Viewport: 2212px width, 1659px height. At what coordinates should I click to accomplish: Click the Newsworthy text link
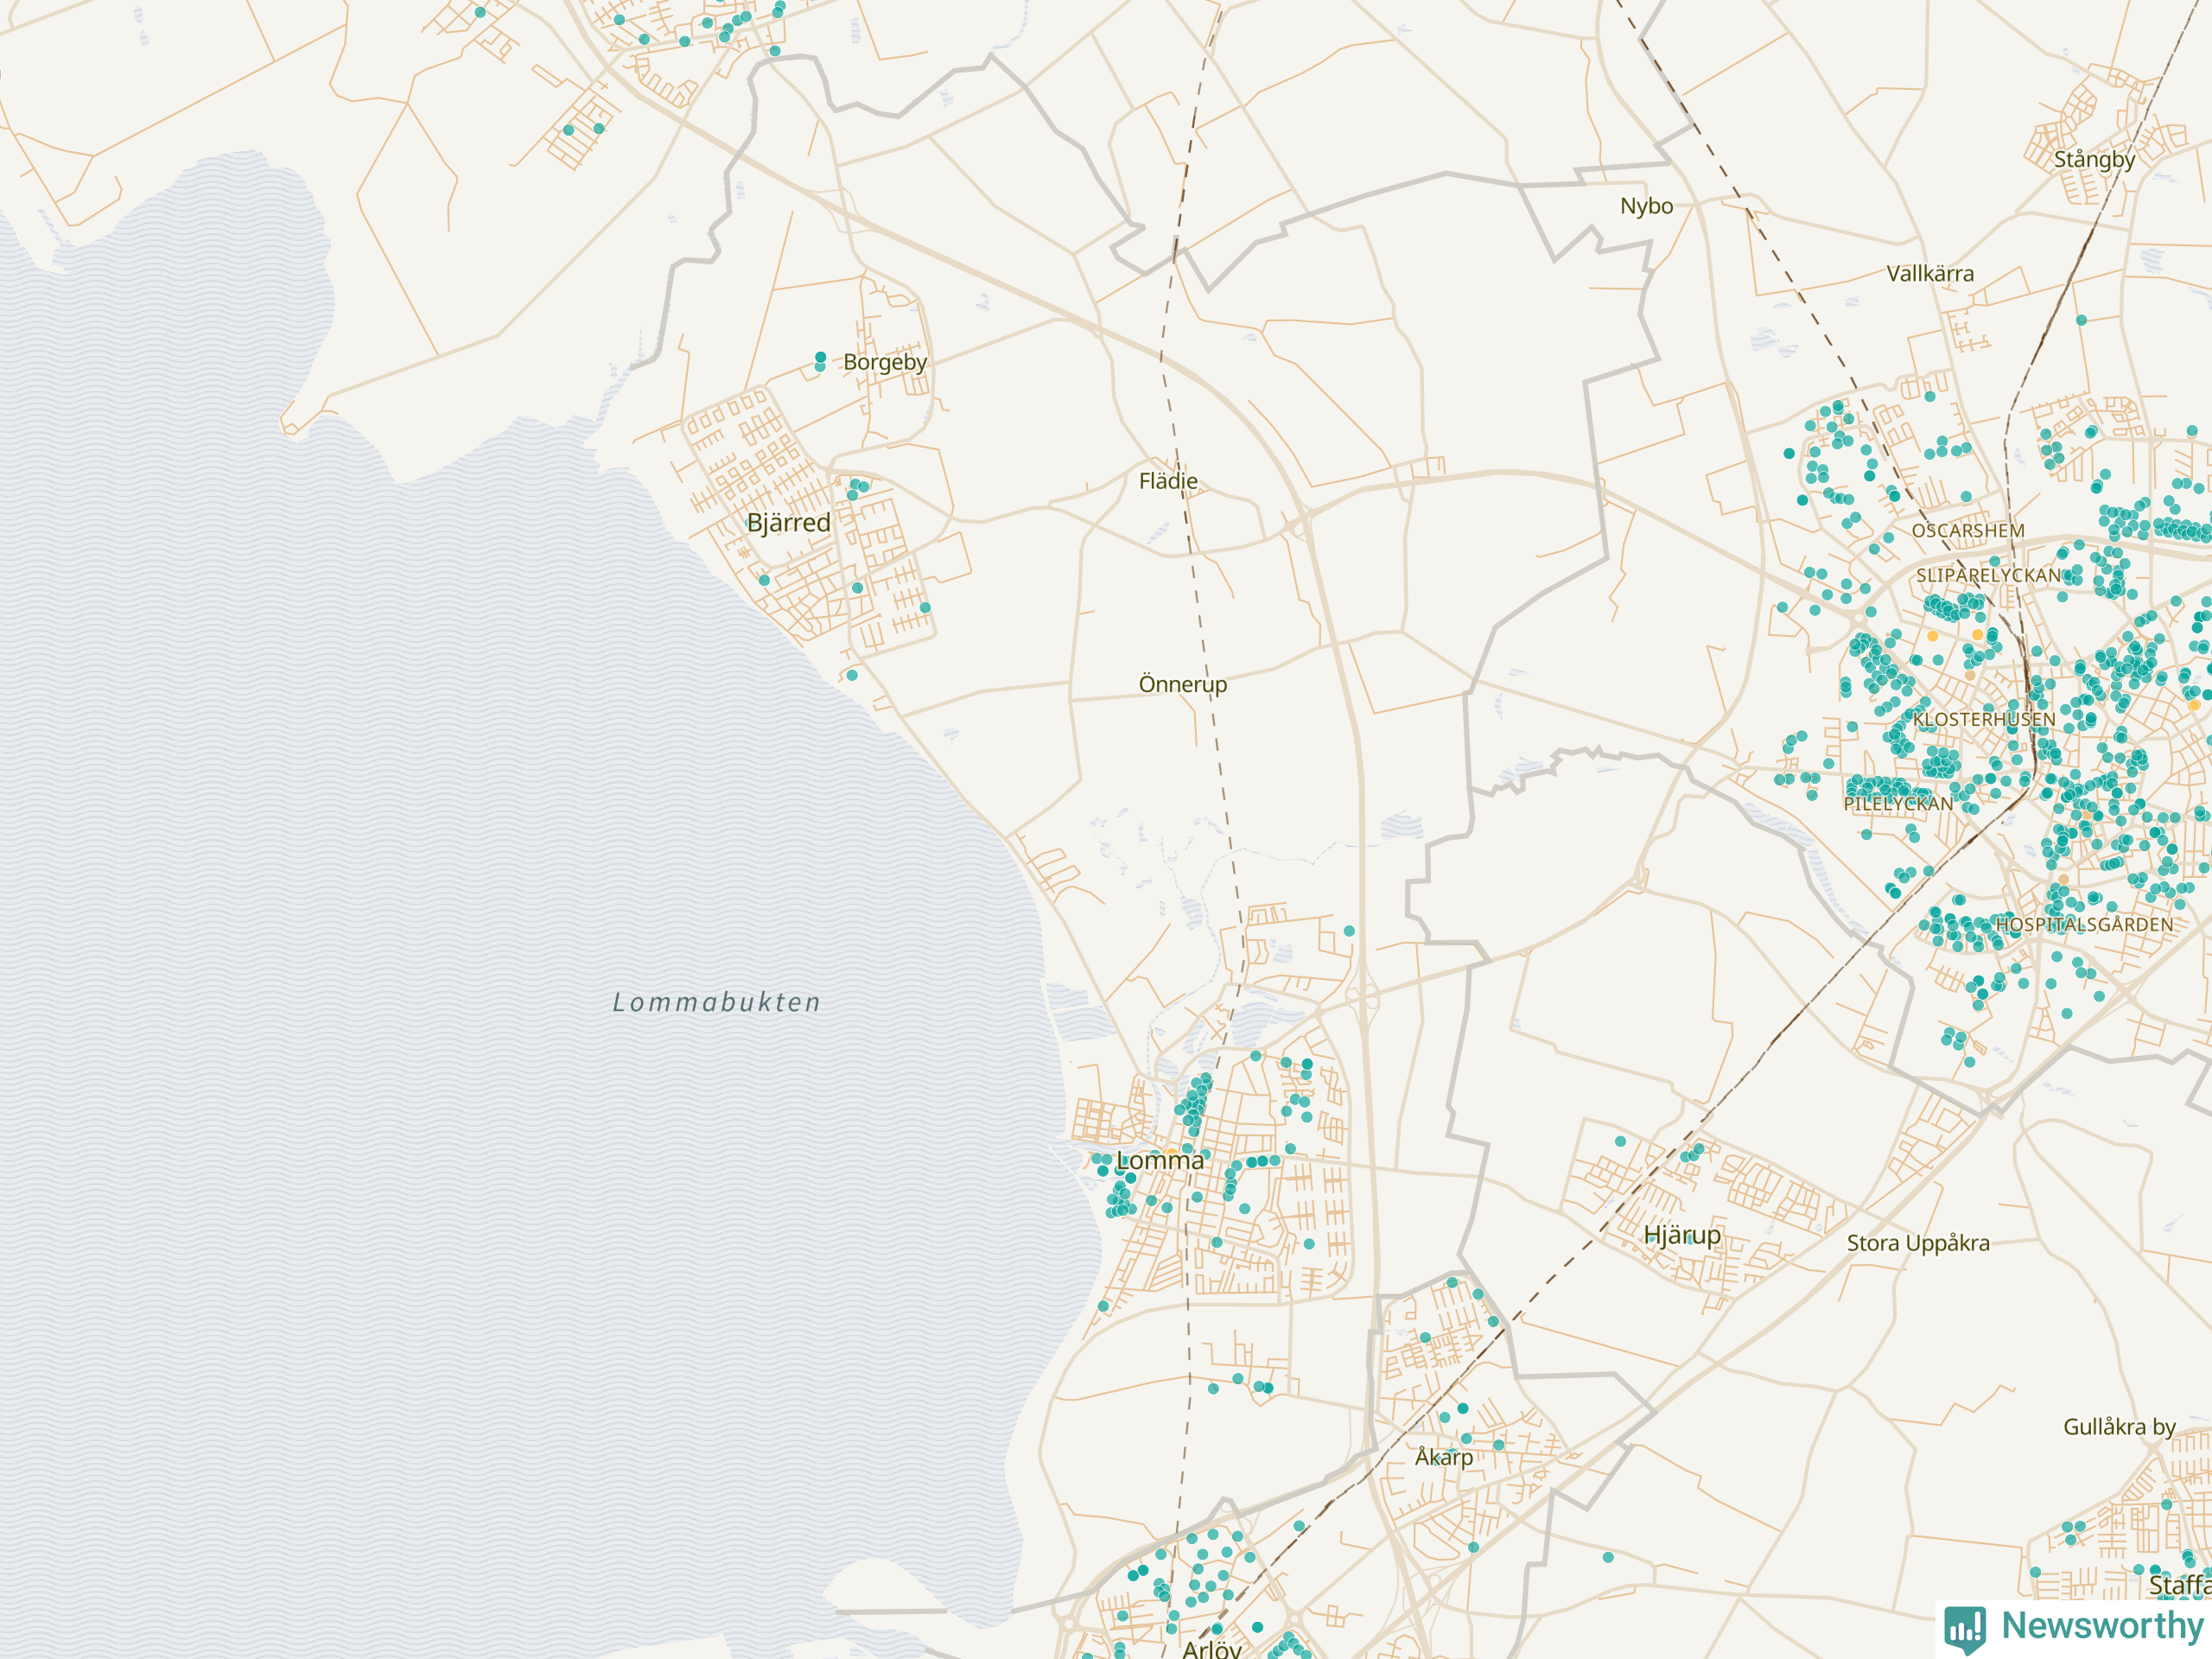point(2102,1626)
